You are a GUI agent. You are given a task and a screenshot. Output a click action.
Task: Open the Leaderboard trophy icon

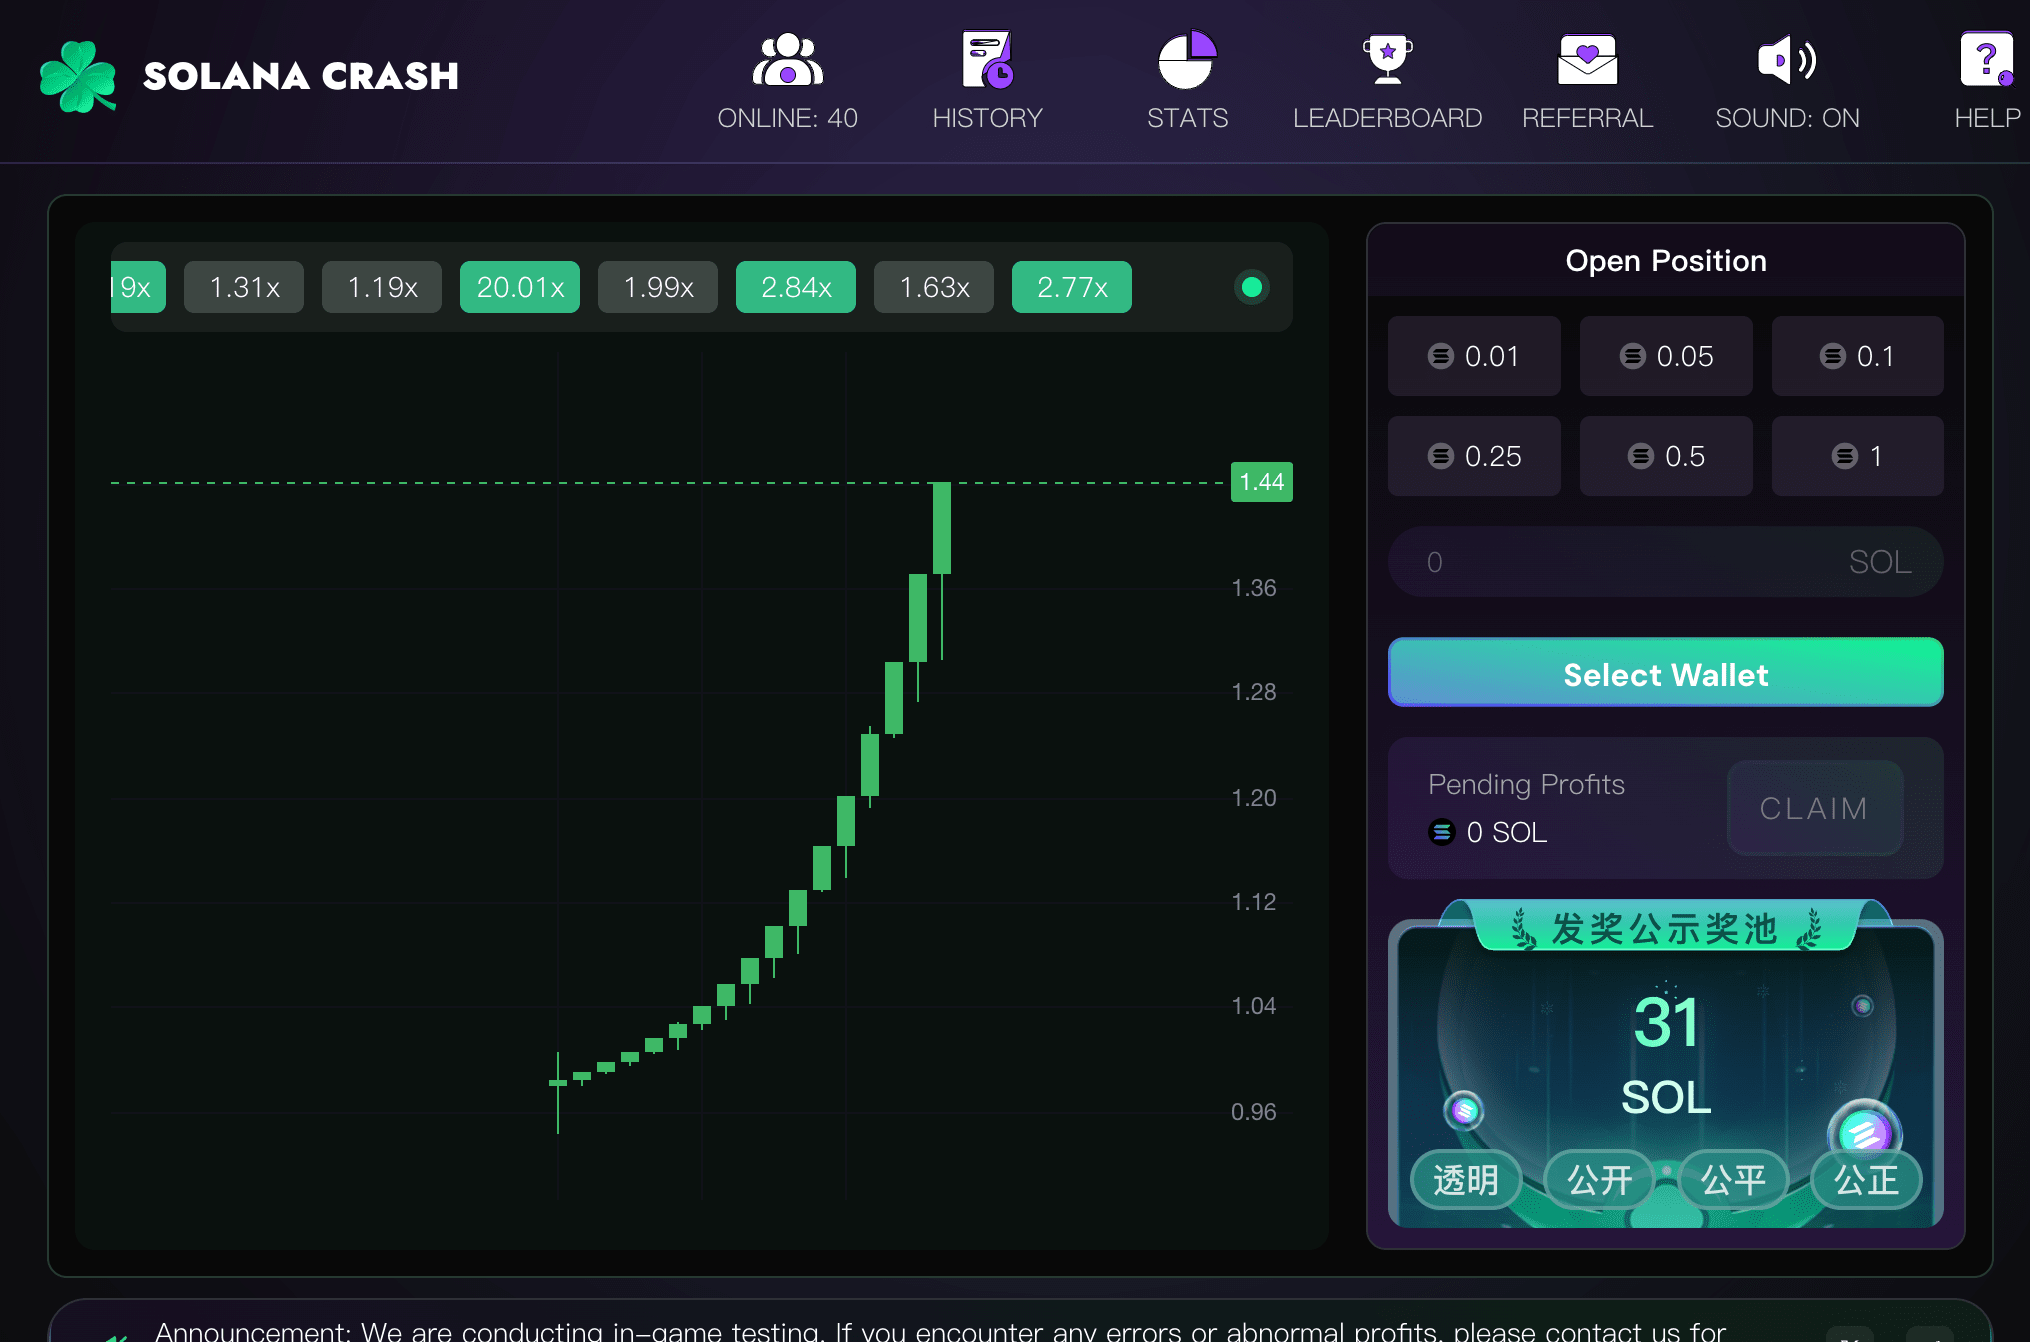pos(1387,60)
